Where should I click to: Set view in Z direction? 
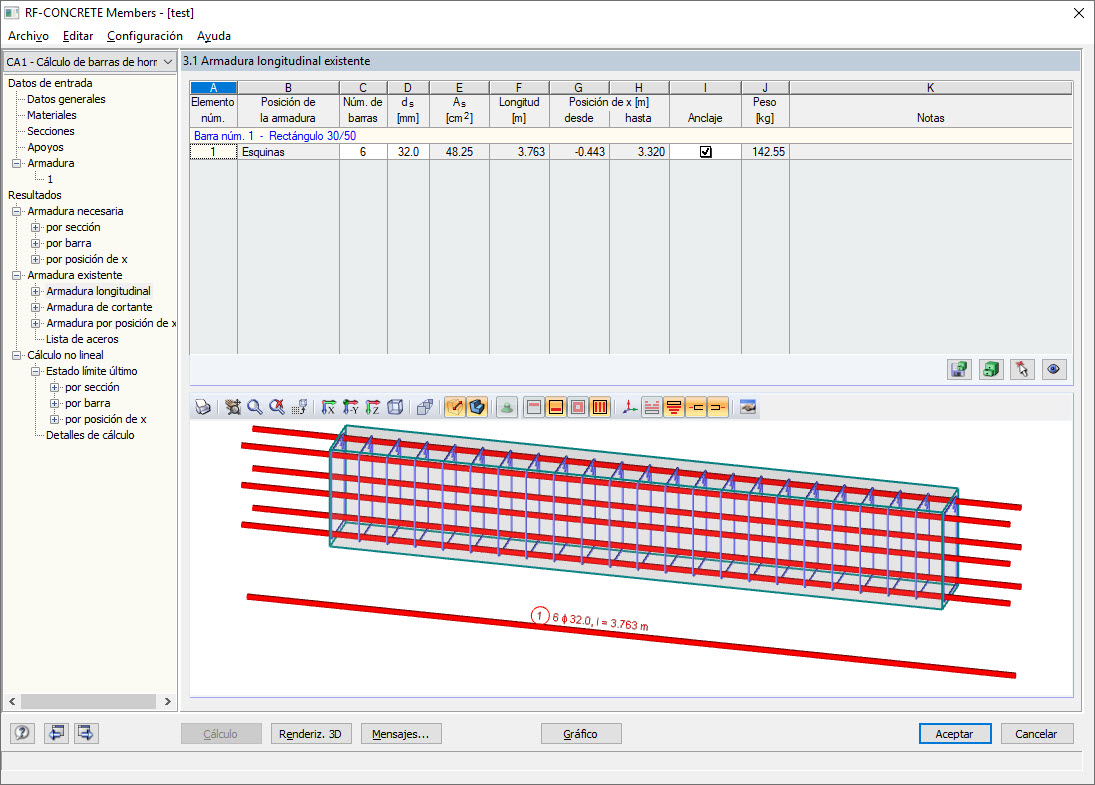click(x=370, y=407)
